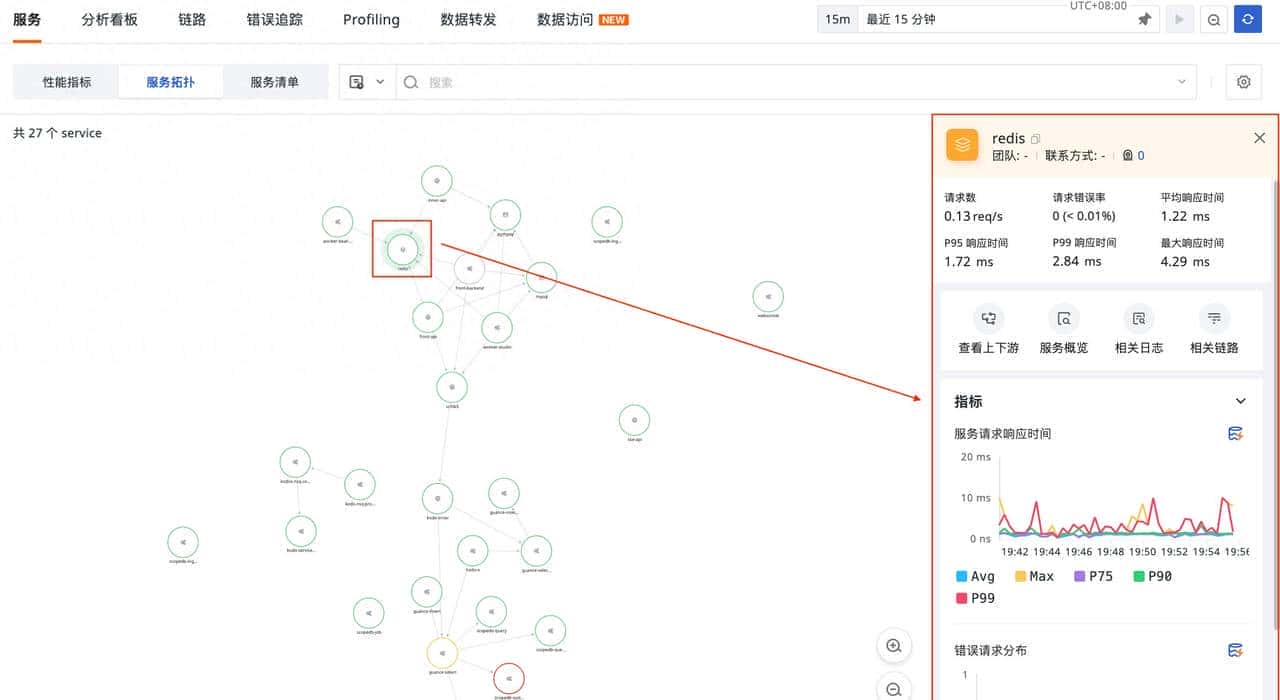Select the scopedb-job node
This screenshot has width=1280, height=700.
click(368, 614)
